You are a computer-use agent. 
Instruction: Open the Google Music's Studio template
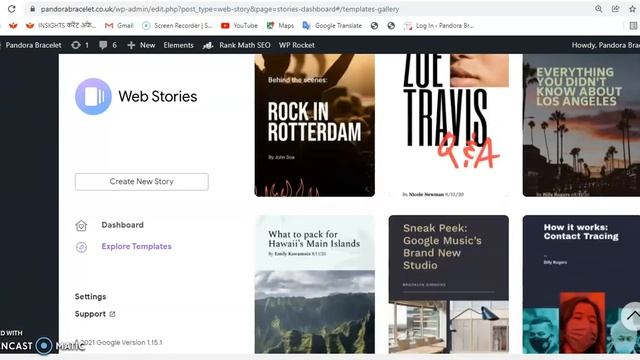pos(449,284)
